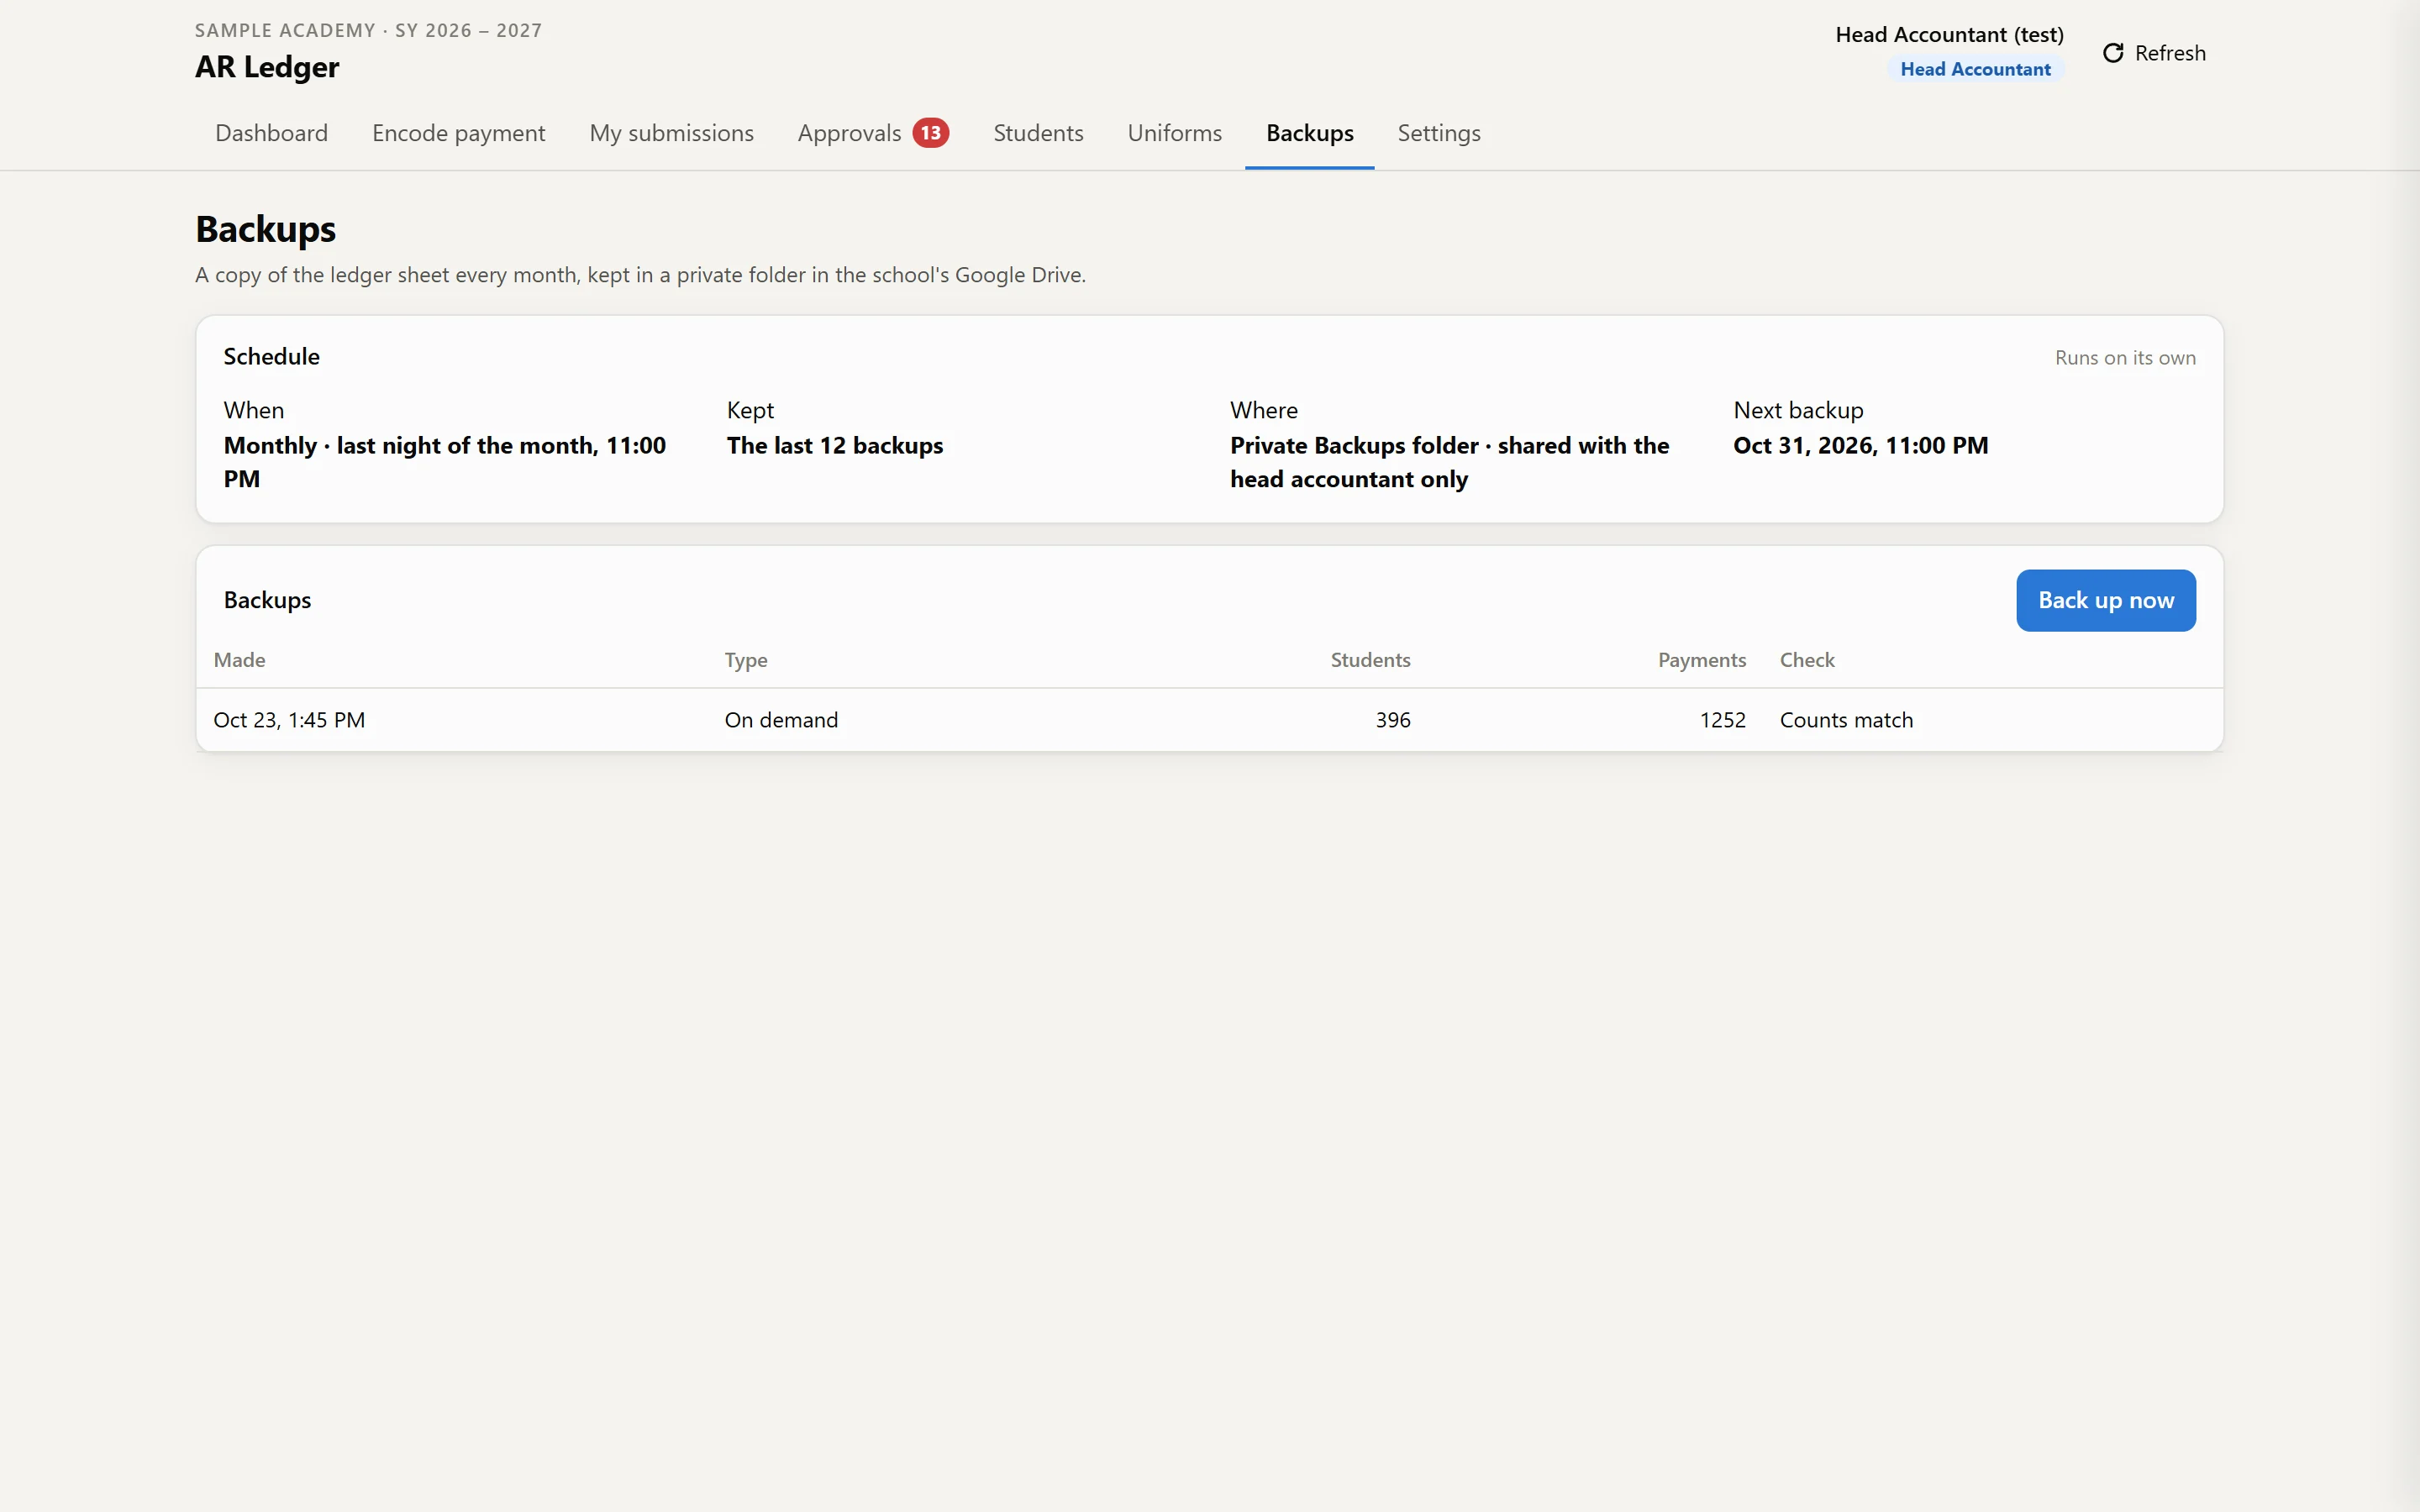Click the On demand type cell
This screenshot has height=1512, width=2420.
(781, 720)
